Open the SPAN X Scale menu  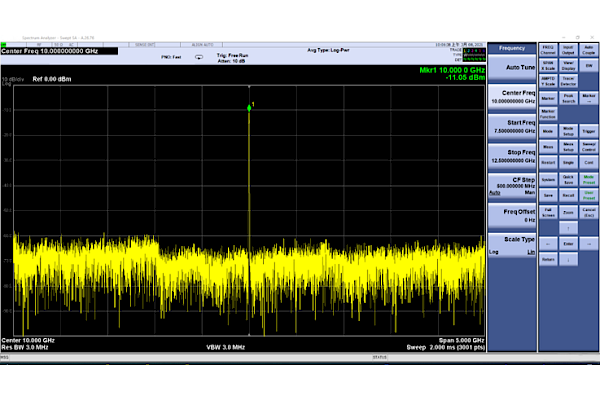click(548, 66)
